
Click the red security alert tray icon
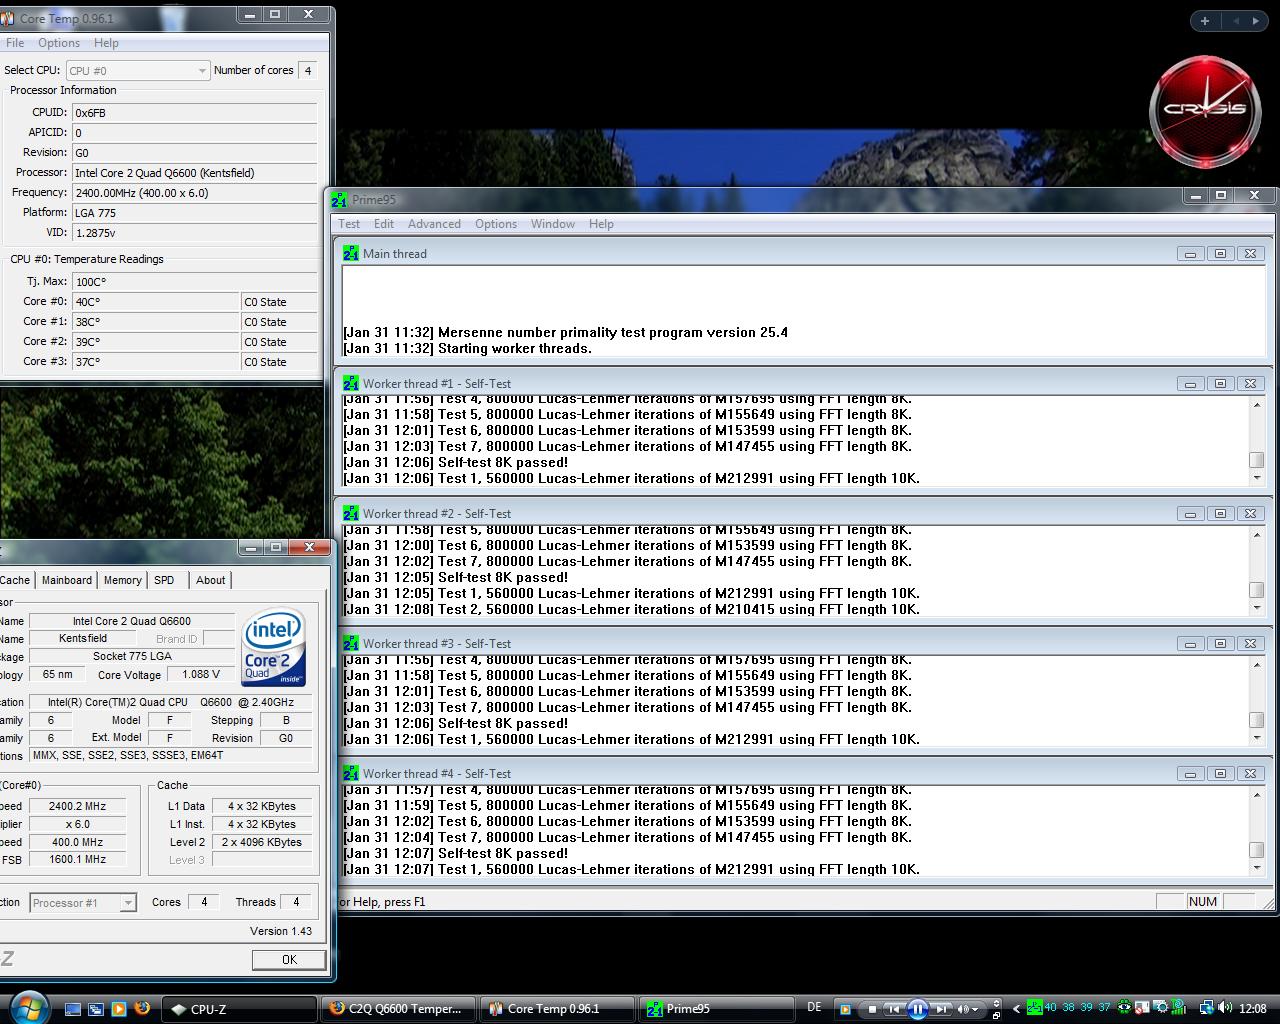(x=1142, y=1008)
